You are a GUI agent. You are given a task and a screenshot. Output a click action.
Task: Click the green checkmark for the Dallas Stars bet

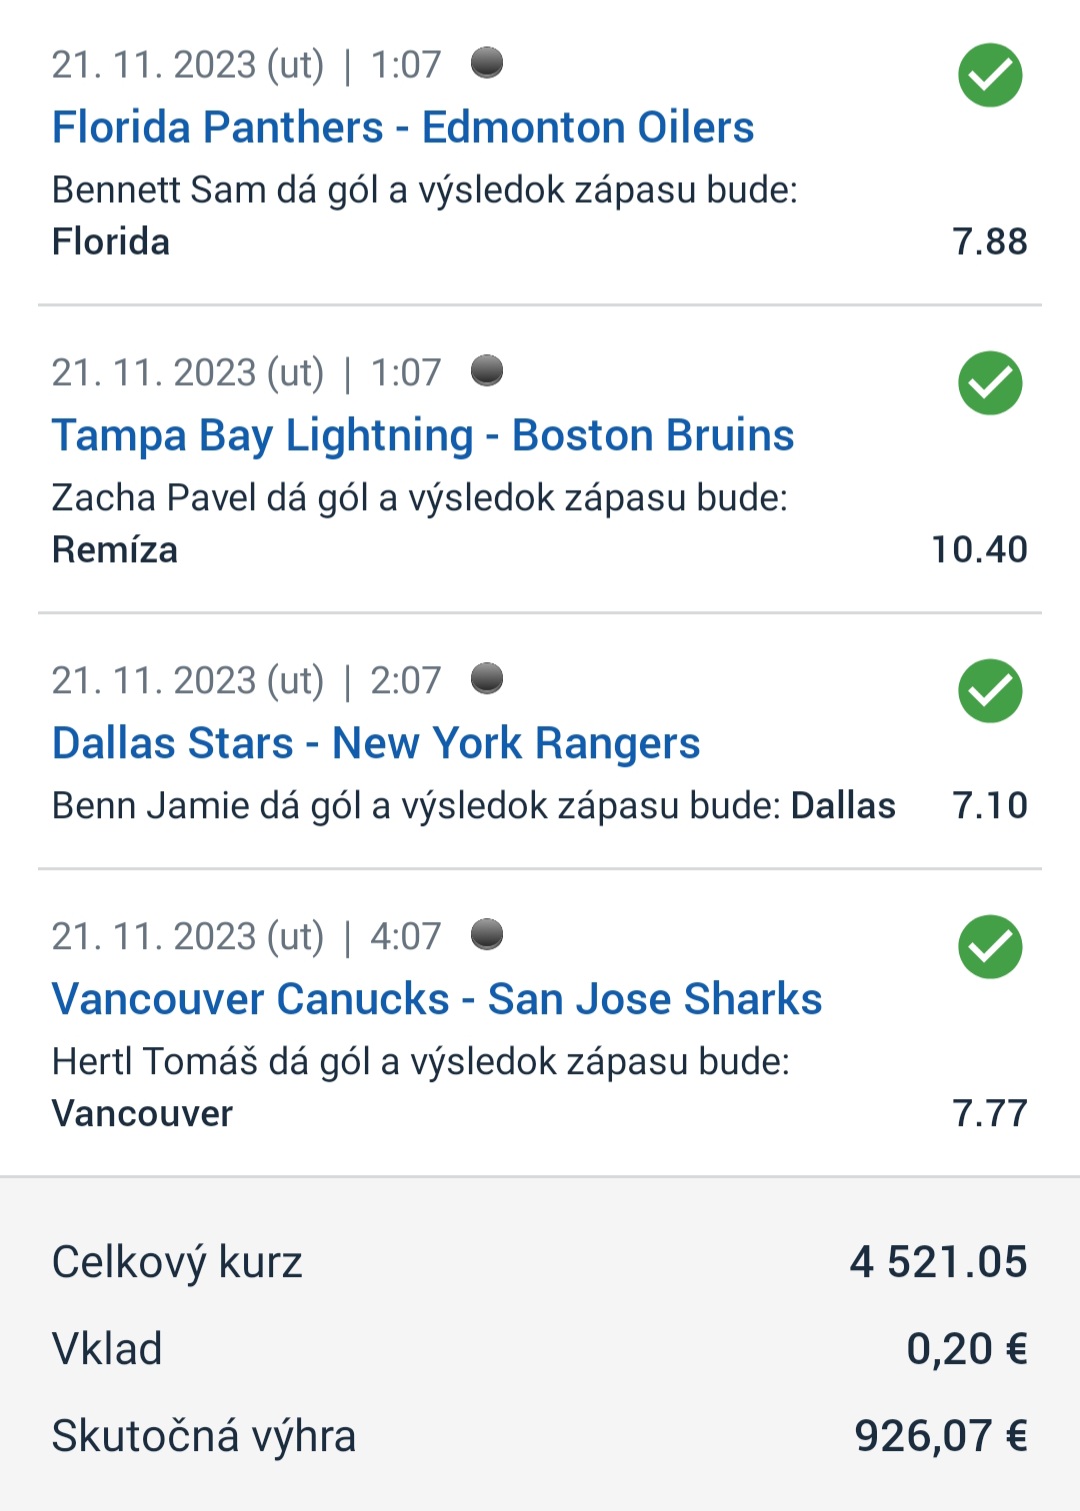990,691
